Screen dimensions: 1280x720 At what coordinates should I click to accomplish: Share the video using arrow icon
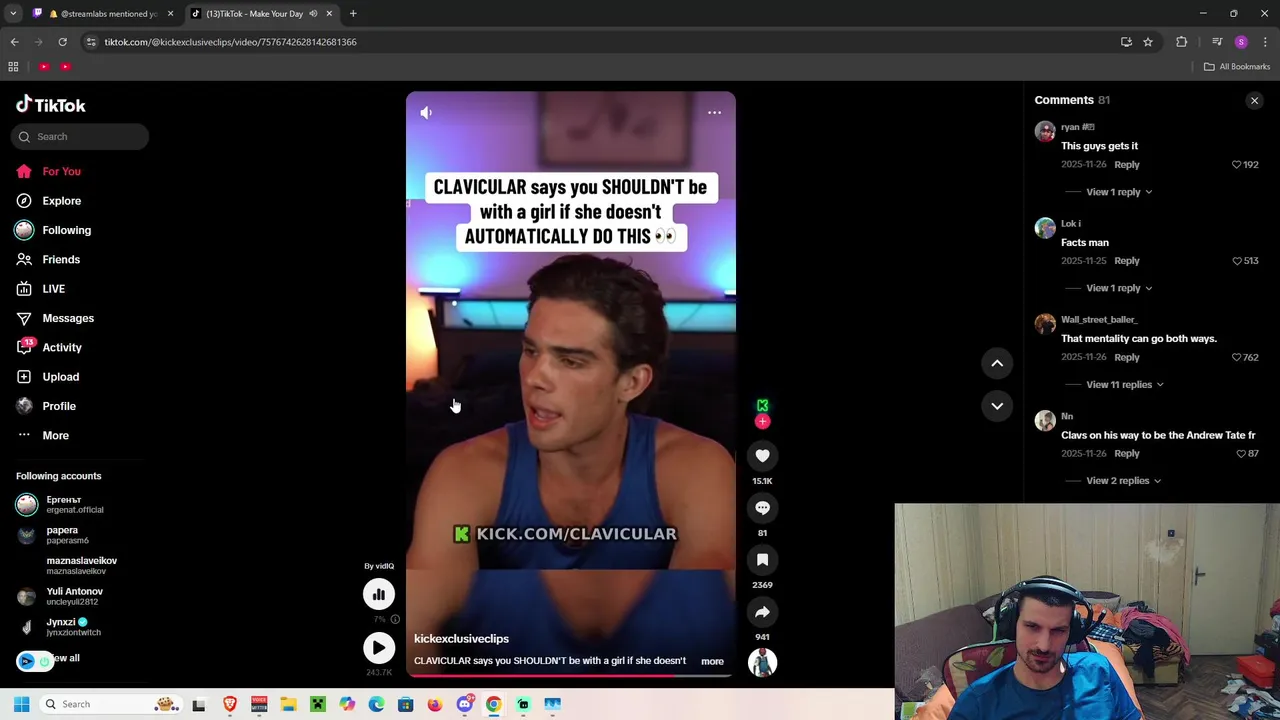[x=762, y=612]
